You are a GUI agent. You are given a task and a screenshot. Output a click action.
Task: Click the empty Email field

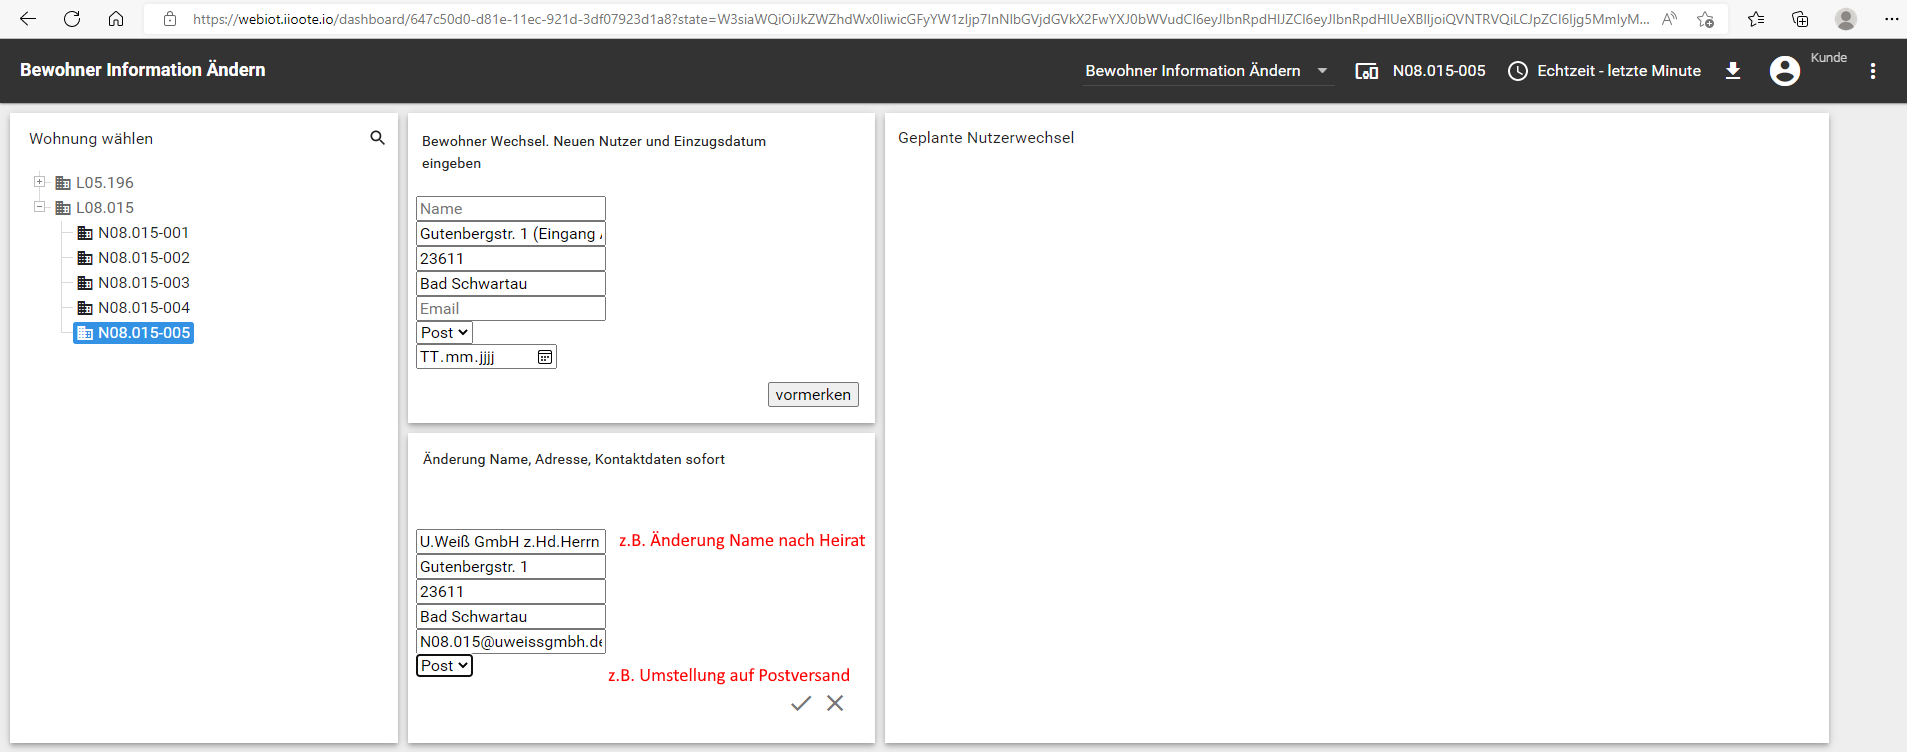click(511, 309)
